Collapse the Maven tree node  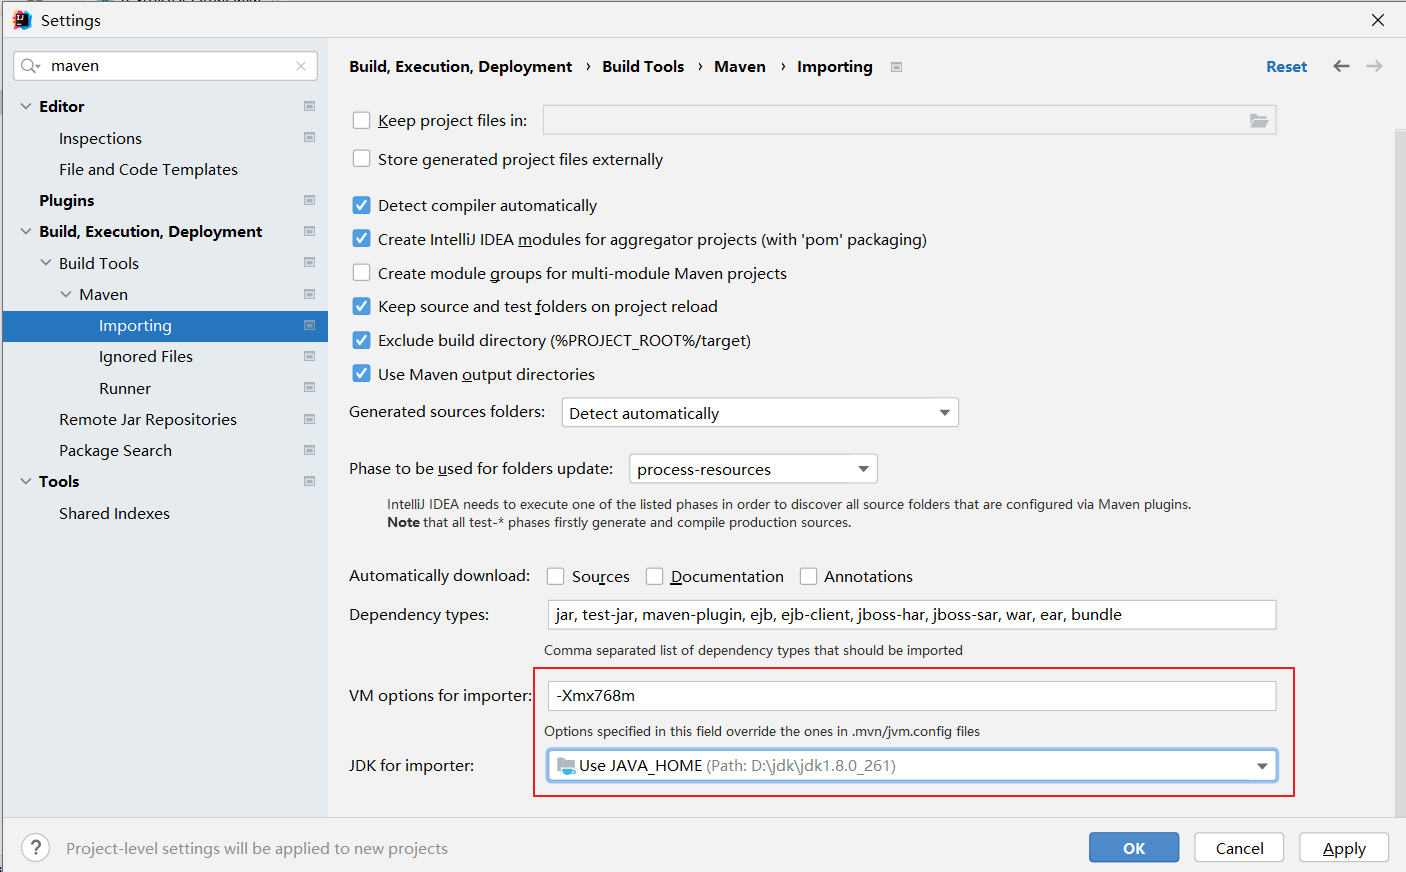66,294
